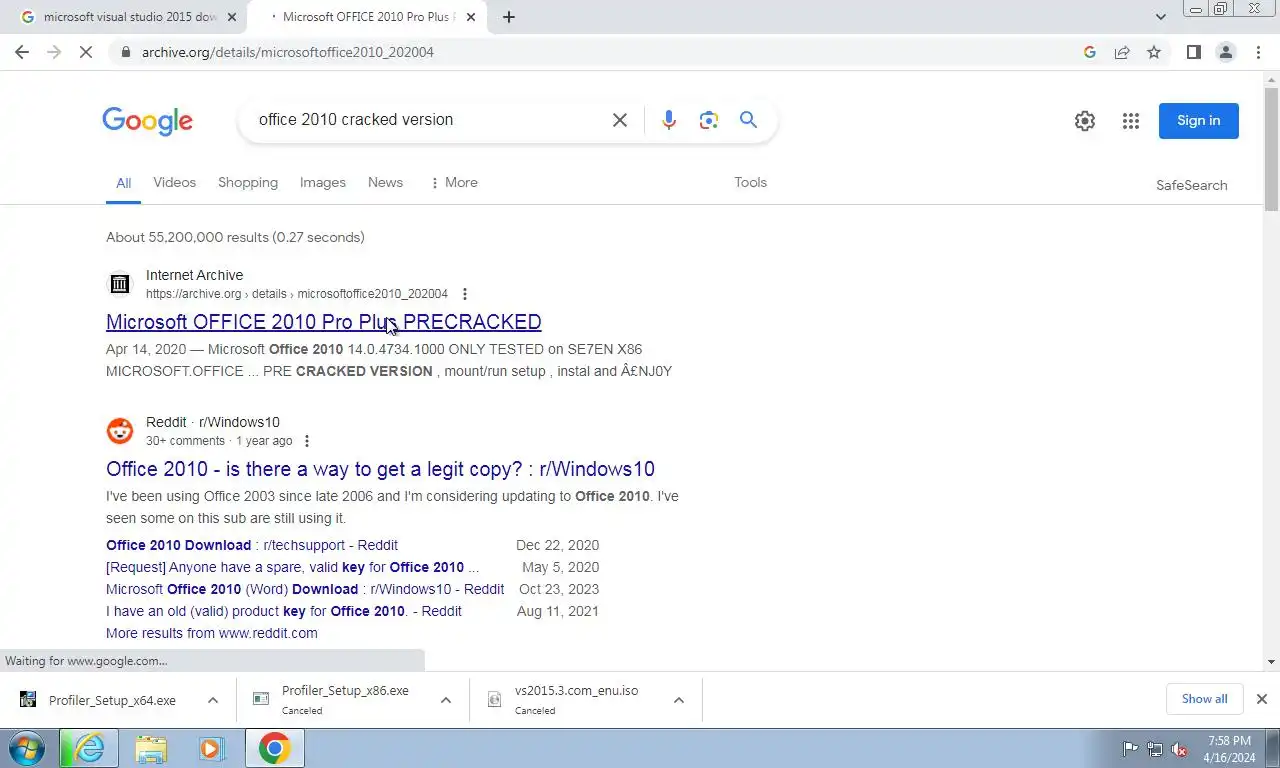
Task: Click the muted volume tray icon
Action: [1180, 749]
